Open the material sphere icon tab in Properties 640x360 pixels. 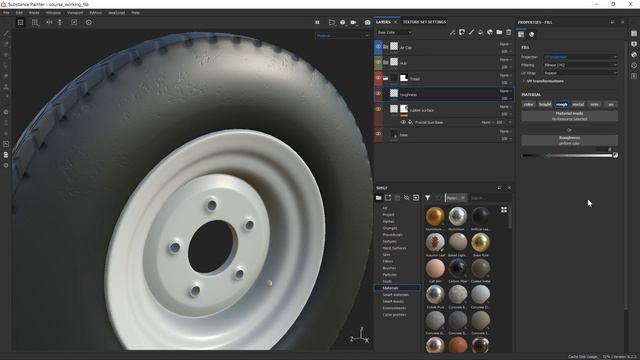(531, 35)
